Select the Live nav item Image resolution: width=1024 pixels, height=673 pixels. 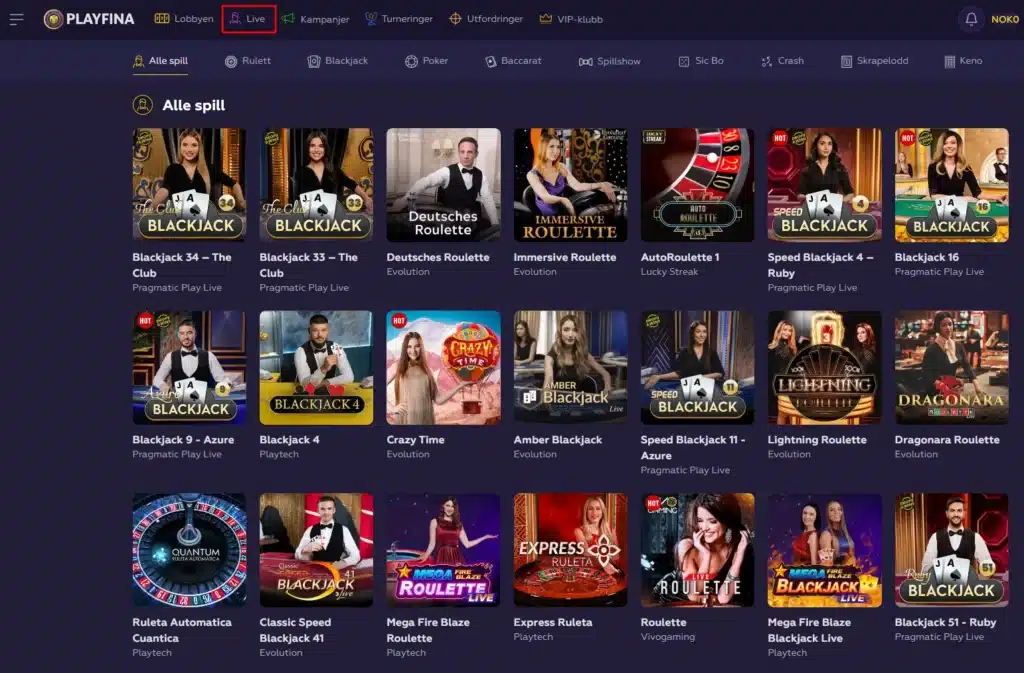coord(249,19)
